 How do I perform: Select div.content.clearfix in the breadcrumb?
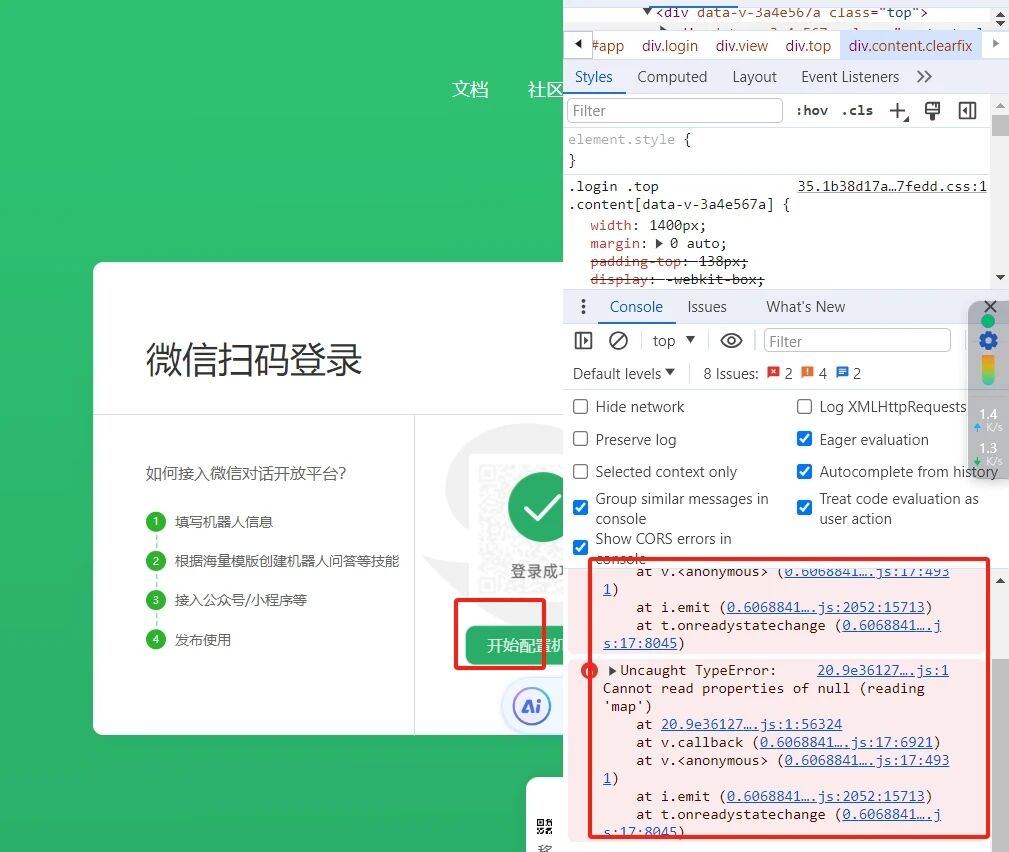(x=911, y=46)
